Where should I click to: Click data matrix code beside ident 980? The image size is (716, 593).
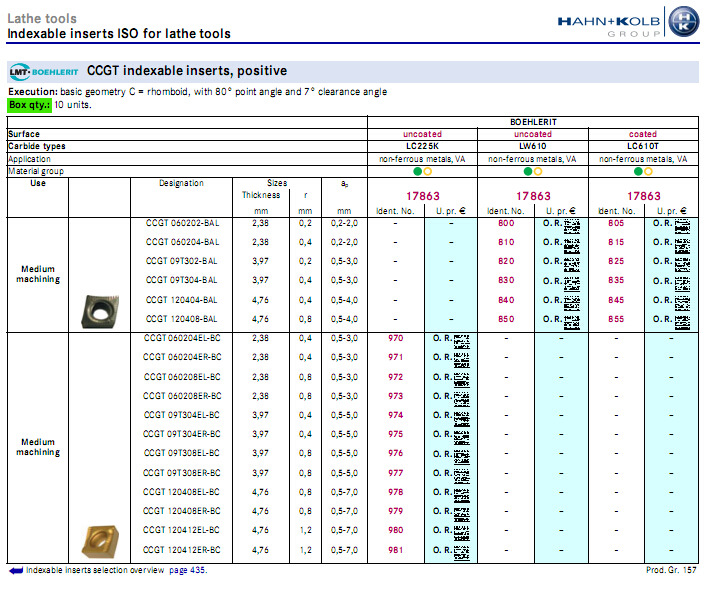click(462, 533)
